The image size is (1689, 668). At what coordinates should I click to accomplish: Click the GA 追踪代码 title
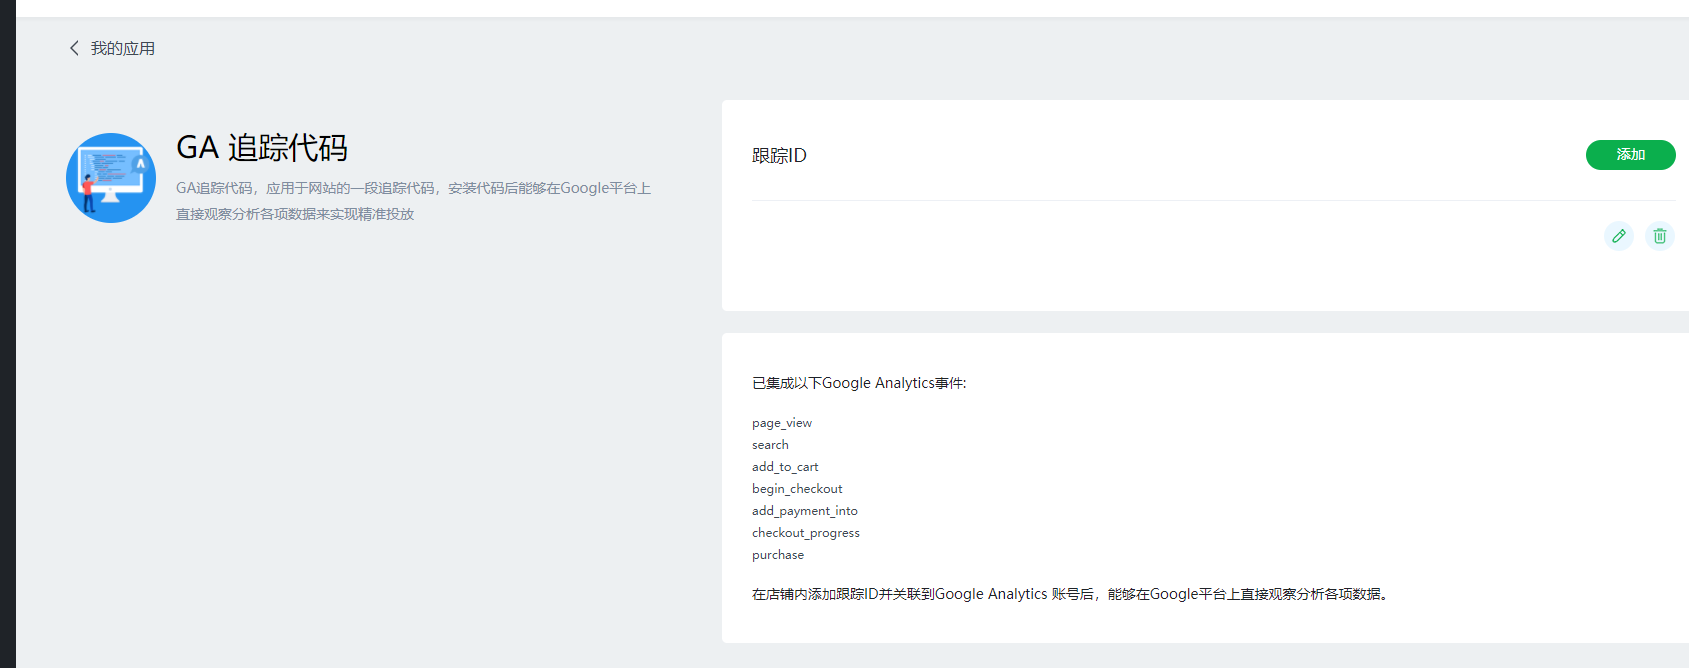[262, 148]
